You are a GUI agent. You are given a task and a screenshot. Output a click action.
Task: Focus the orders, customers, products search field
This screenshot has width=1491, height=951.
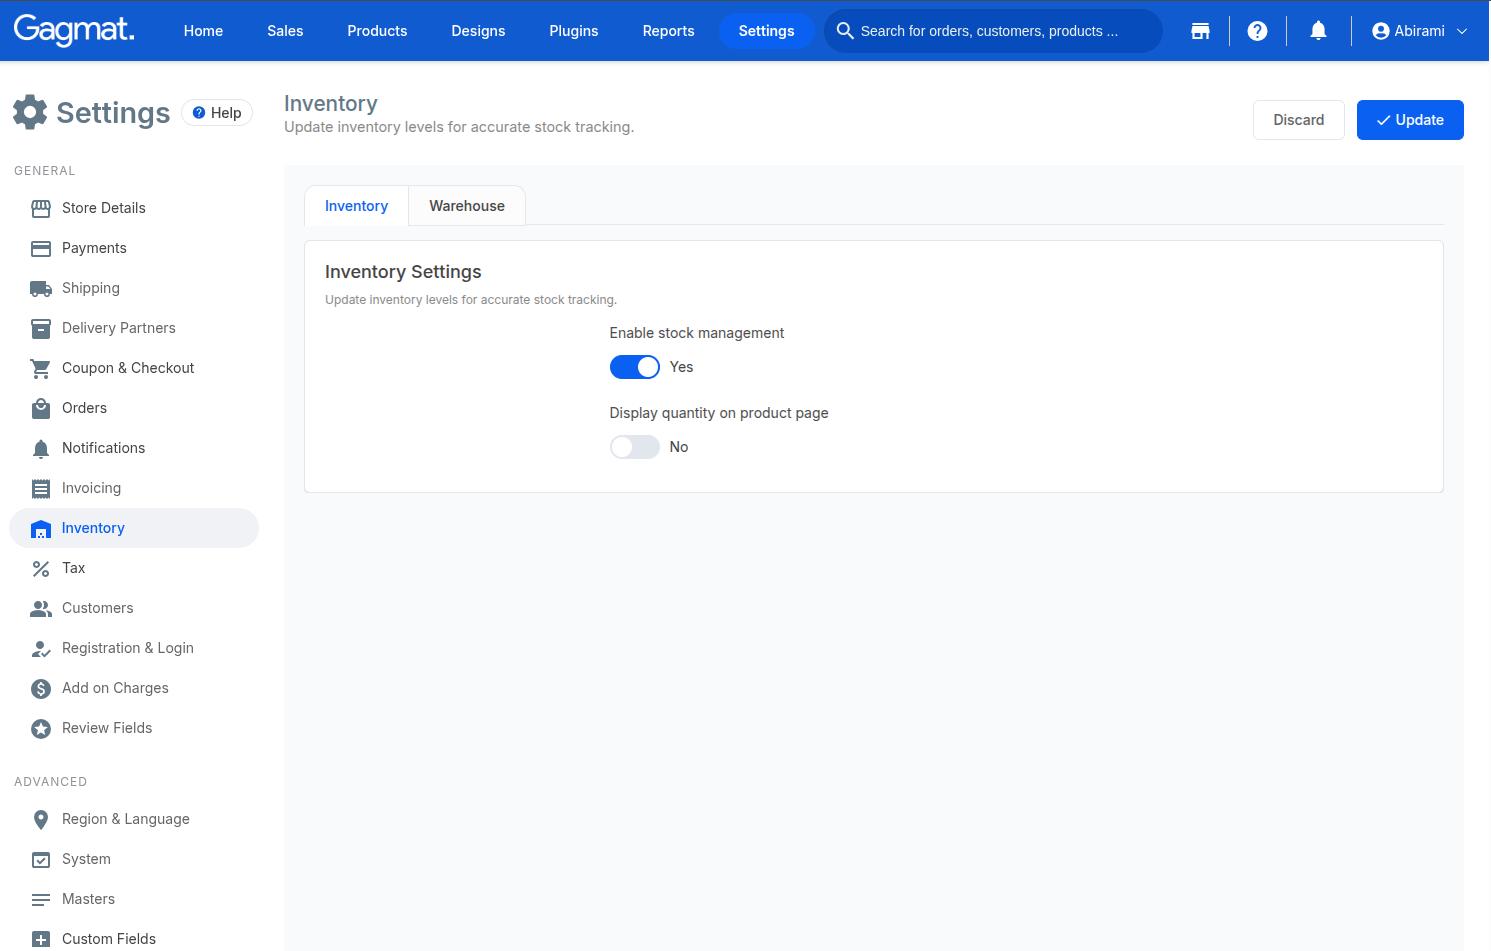tap(993, 31)
